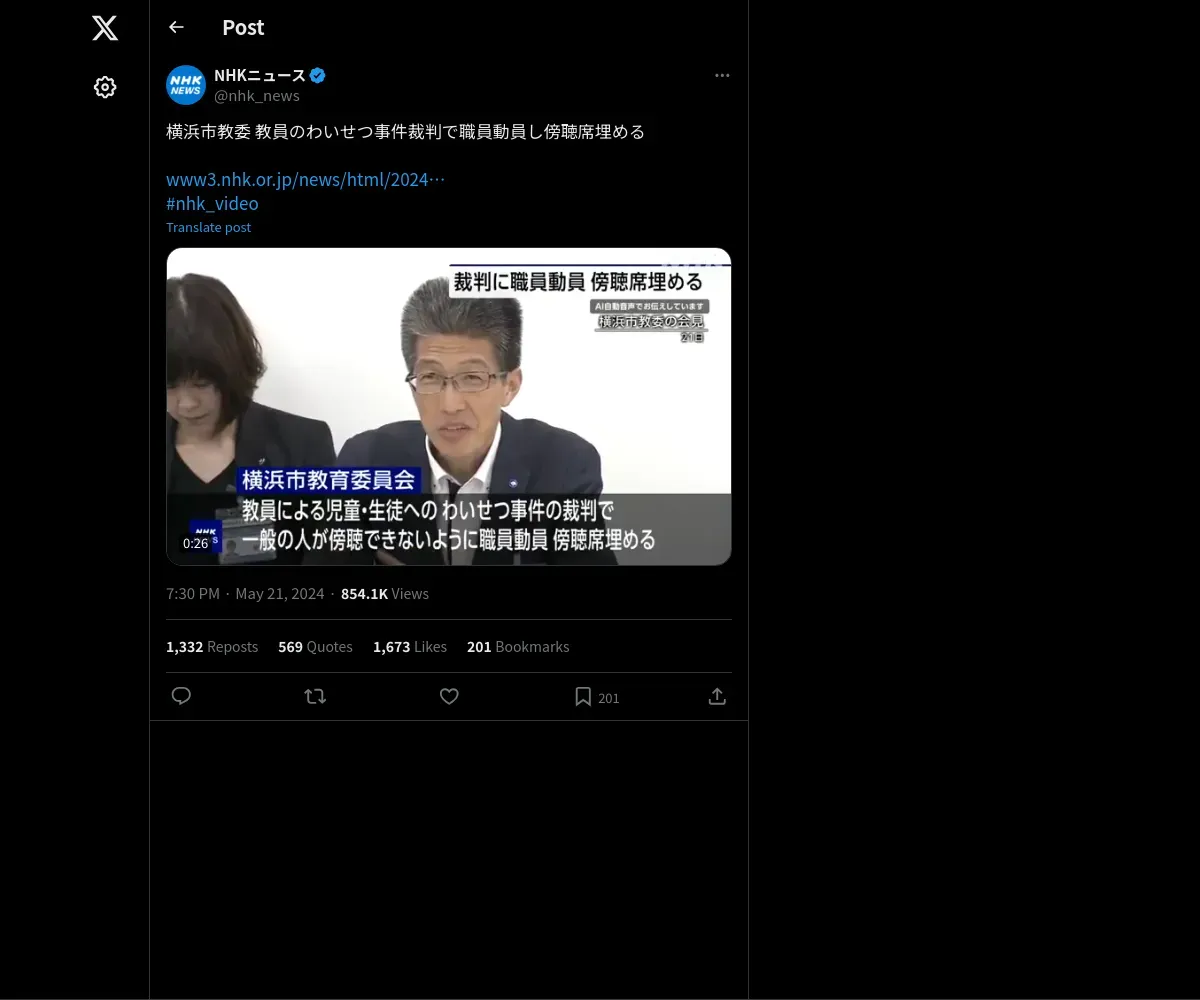
Task: Open the settings gear icon
Action: 105,87
